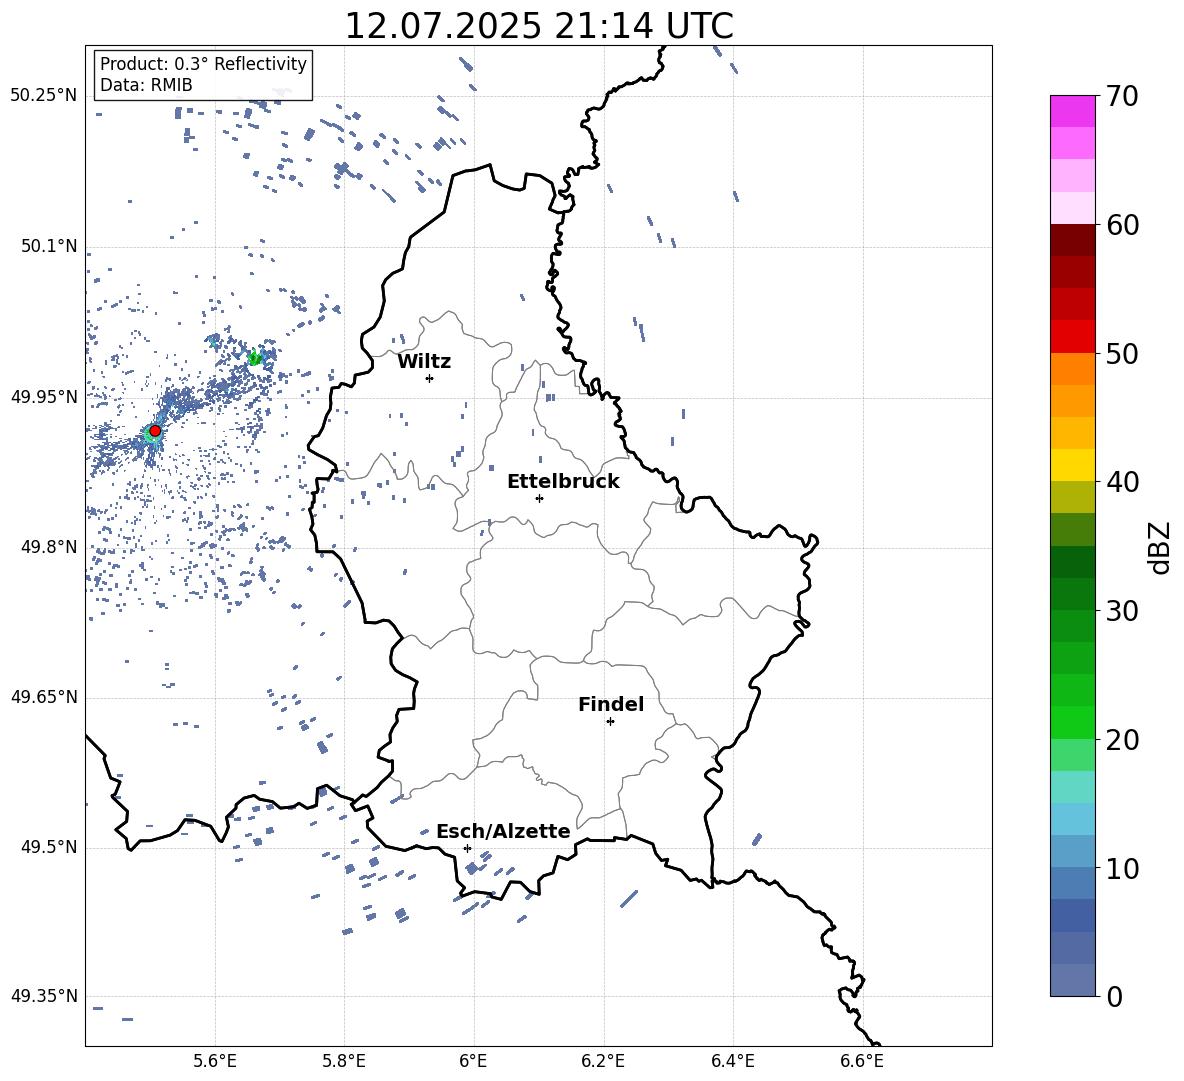Click the 6.4°E longitude label
1184x1081 pixels.
[732, 1061]
